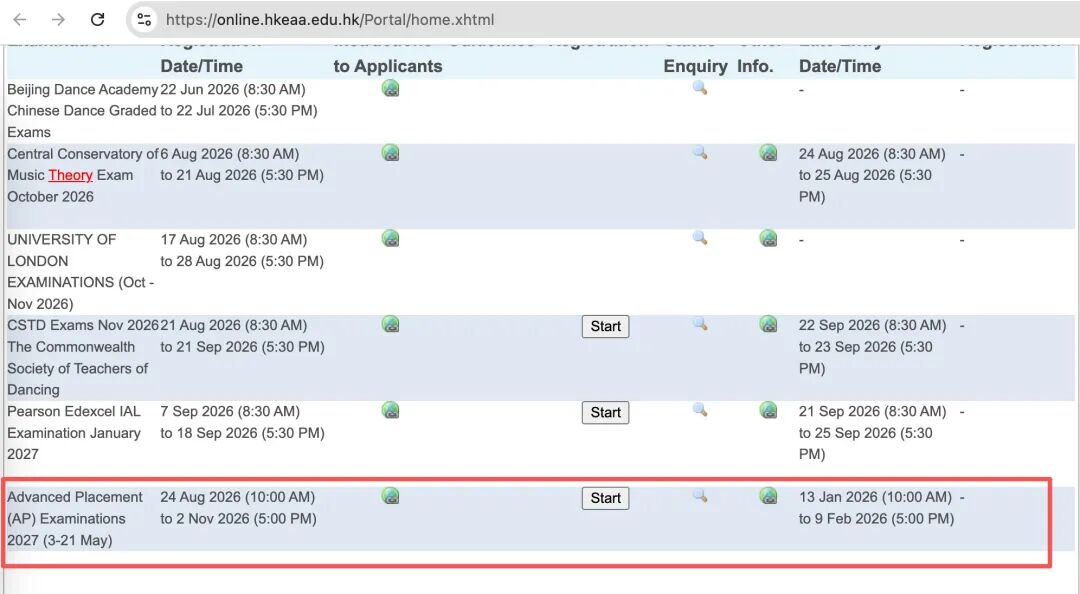This screenshot has height=594, width=1080.
Task: Reload the page with the refresh icon
Action: pos(98,19)
